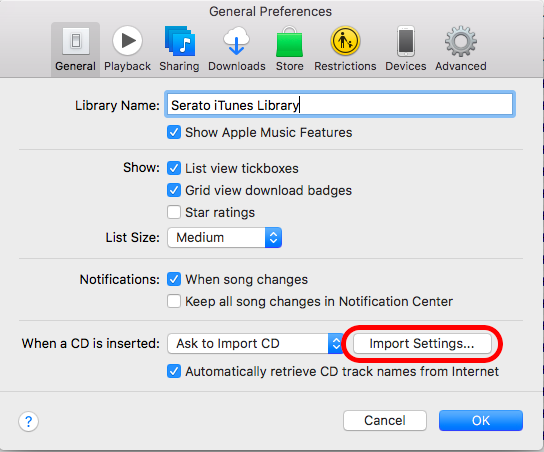Open the List Size Medium dropdown

[x=224, y=238]
